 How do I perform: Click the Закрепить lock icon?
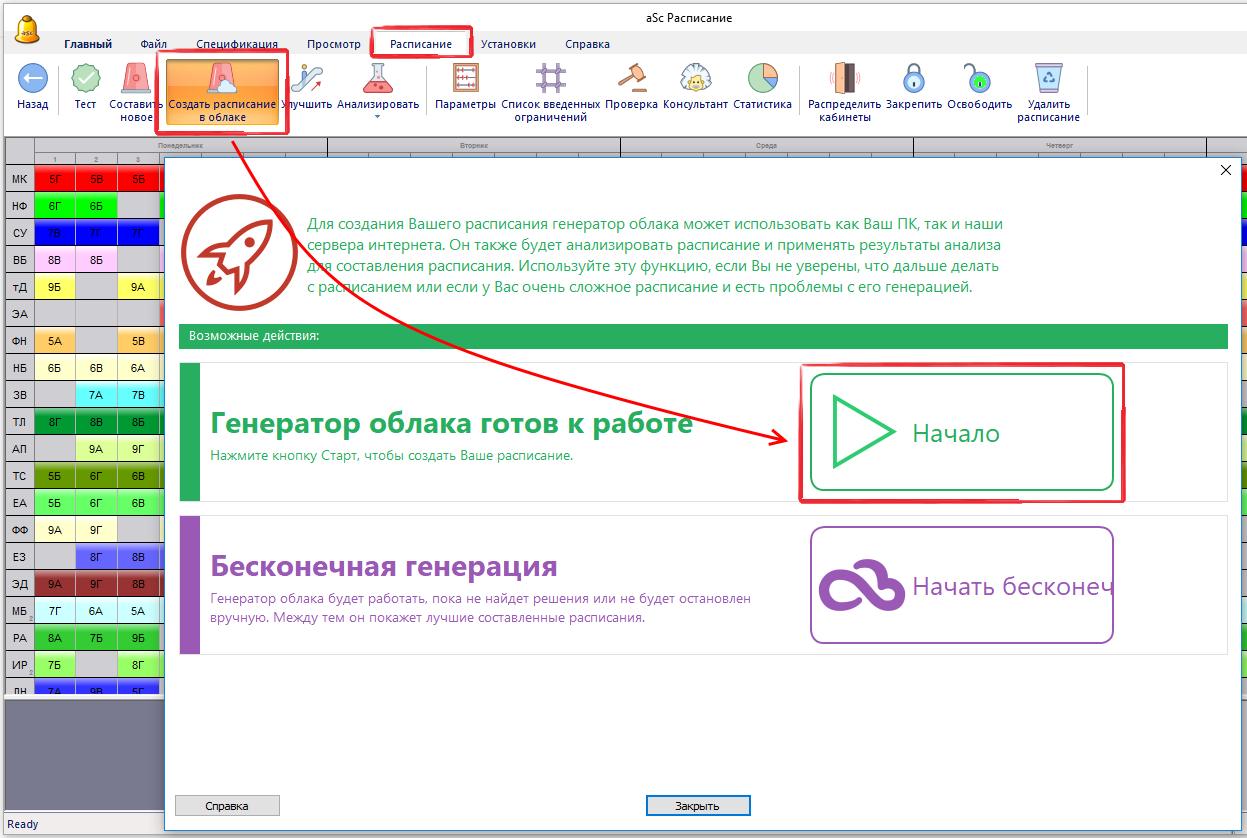coord(913,80)
